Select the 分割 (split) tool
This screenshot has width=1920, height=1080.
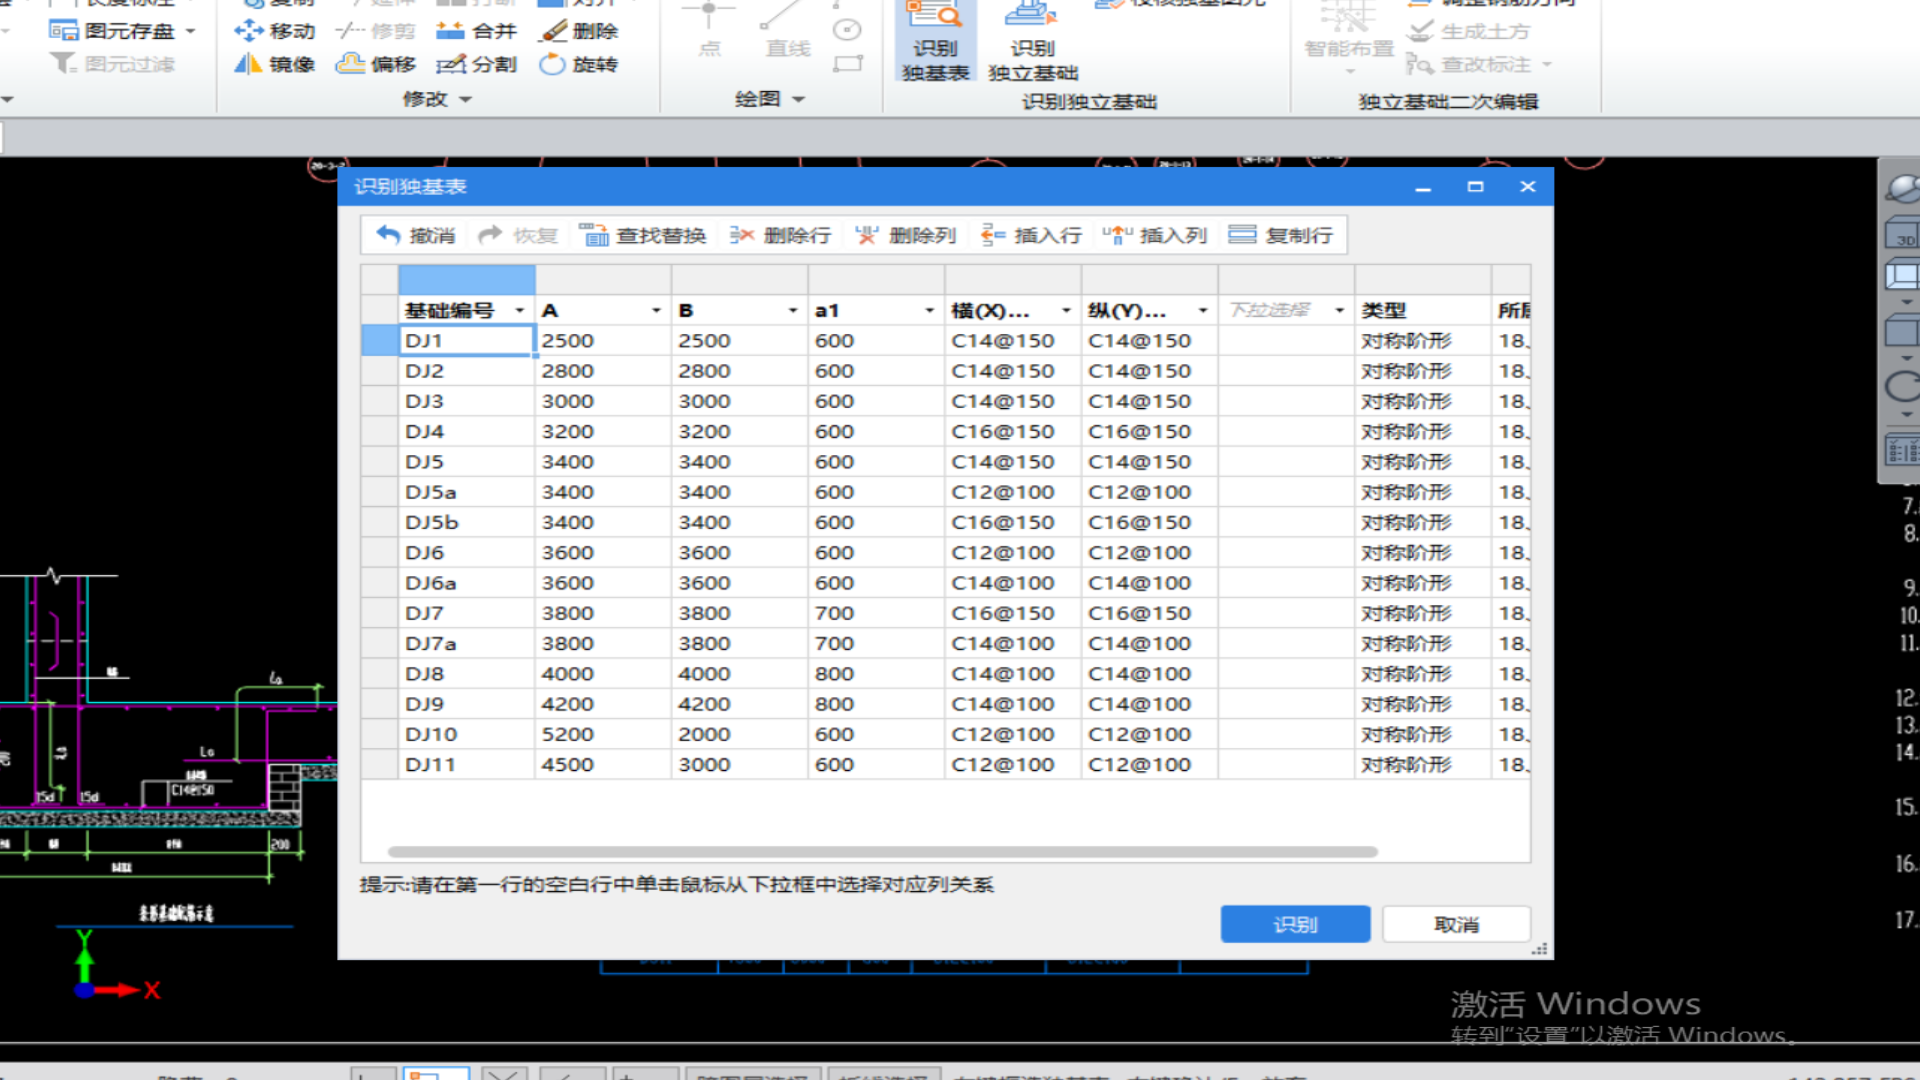coord(477,64)
